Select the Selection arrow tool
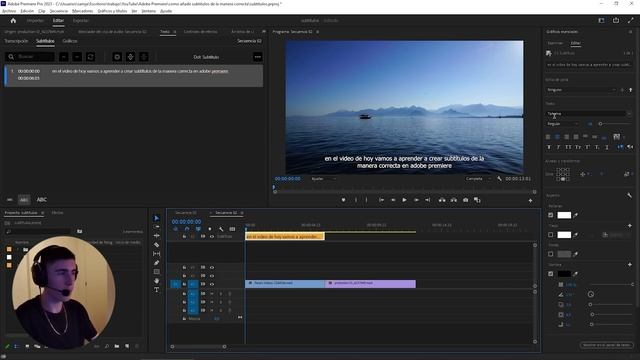The image size is (640, 360). [x=157, y=218]
